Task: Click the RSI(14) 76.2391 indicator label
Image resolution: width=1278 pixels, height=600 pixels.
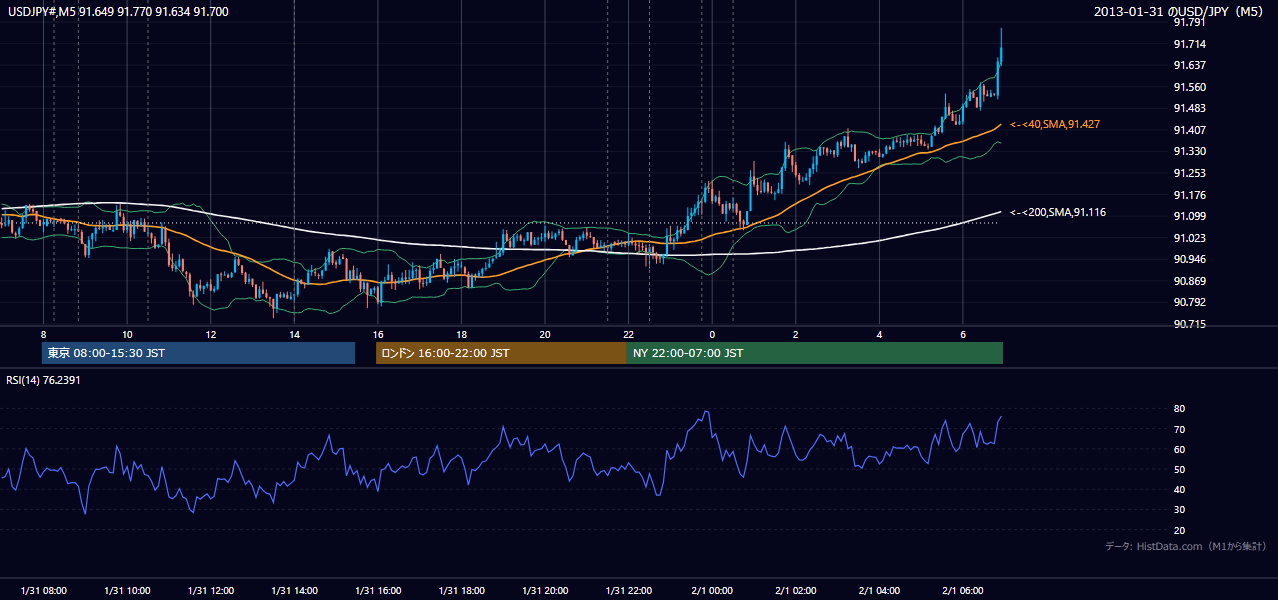Action: pos(43,380)
